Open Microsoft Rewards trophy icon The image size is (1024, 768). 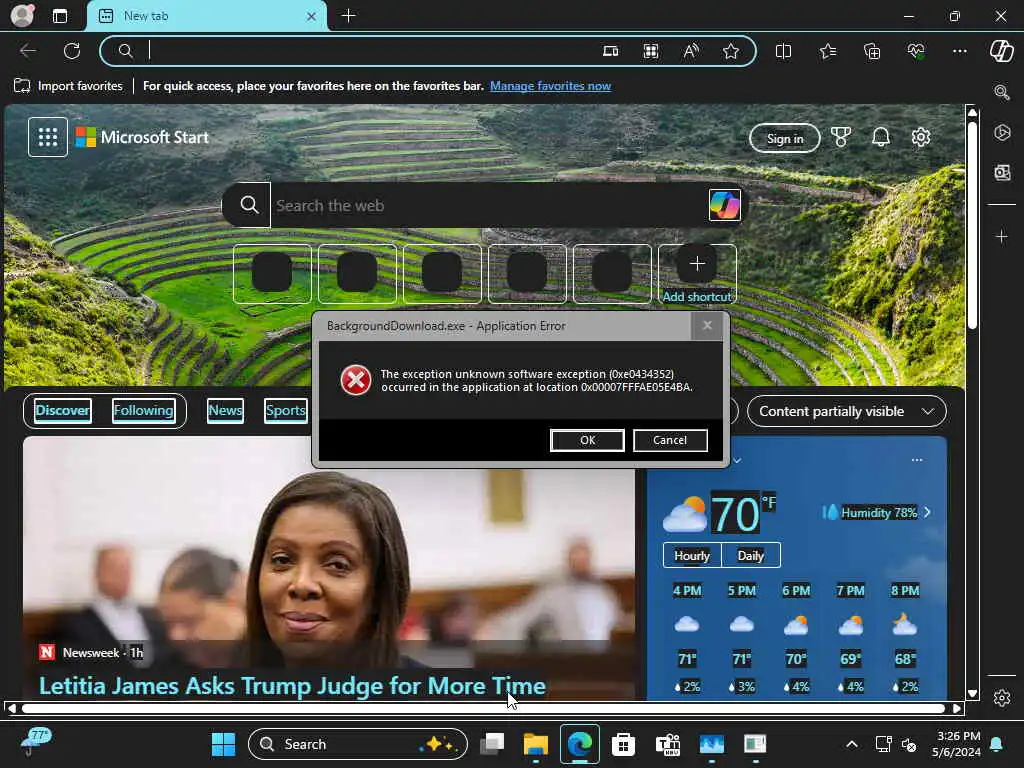tap(840, 137)
